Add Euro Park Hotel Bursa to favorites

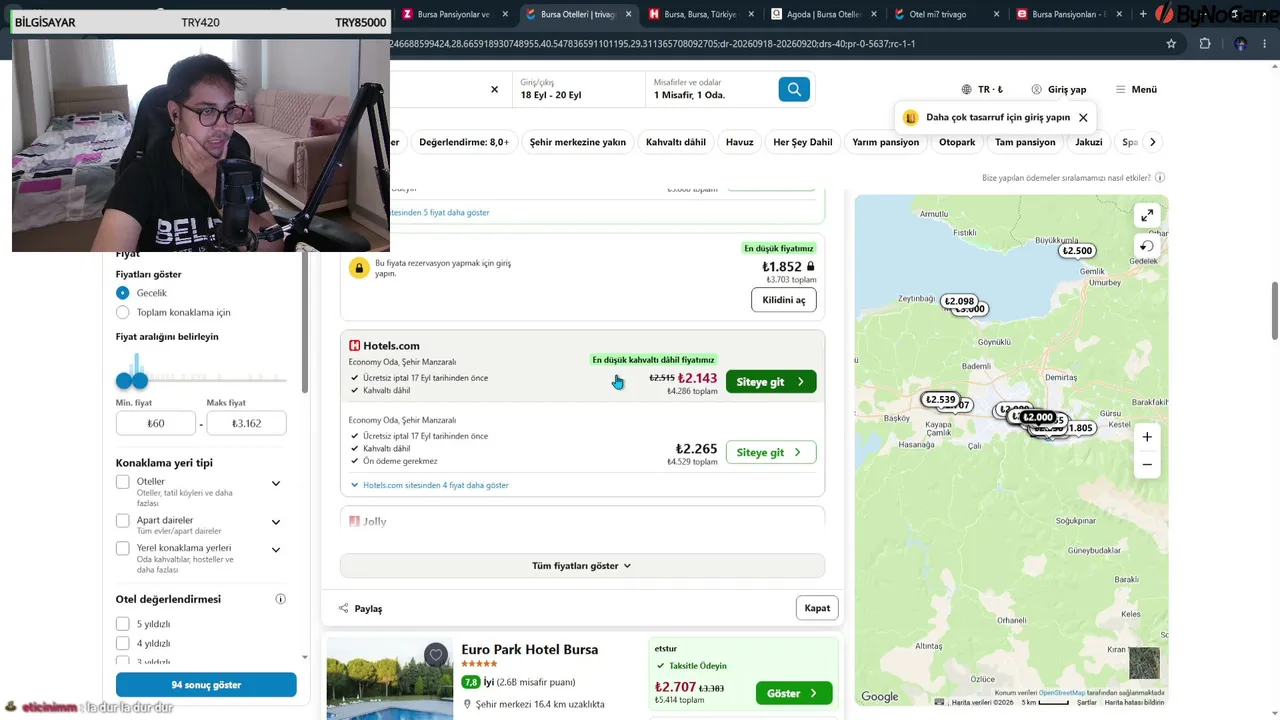pyautogui.click(x=435, y=655)
